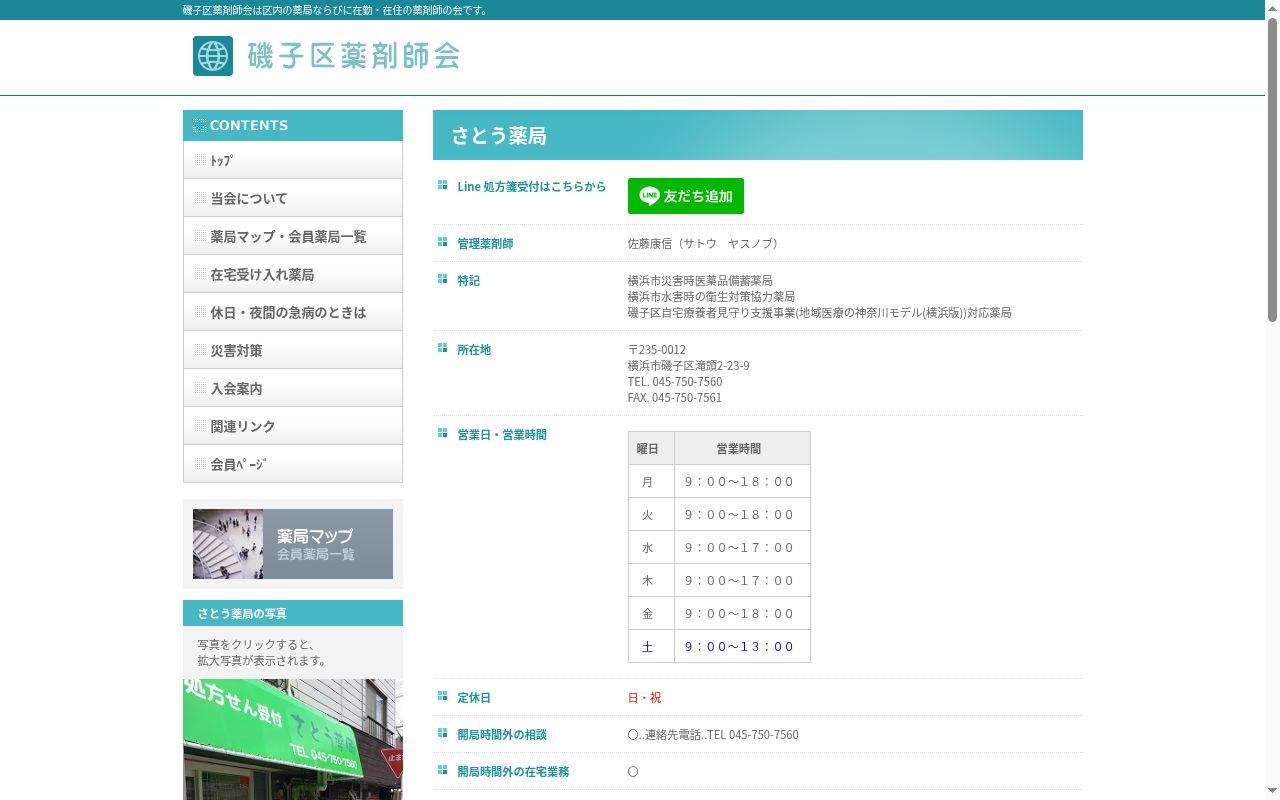The height and width of the screenshot is (800, 1280).
Task: Click the さとう薬局の写真 panel heading
Action: [293, 613]
